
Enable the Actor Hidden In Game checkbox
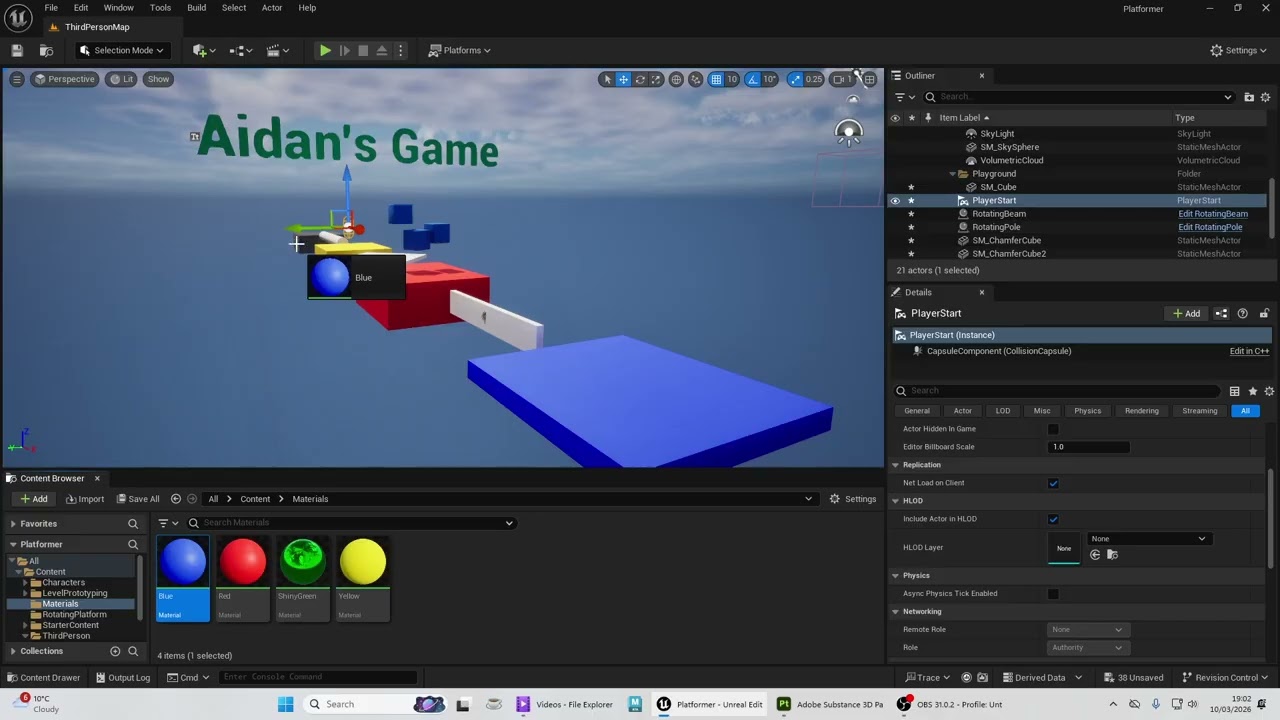1053,429
